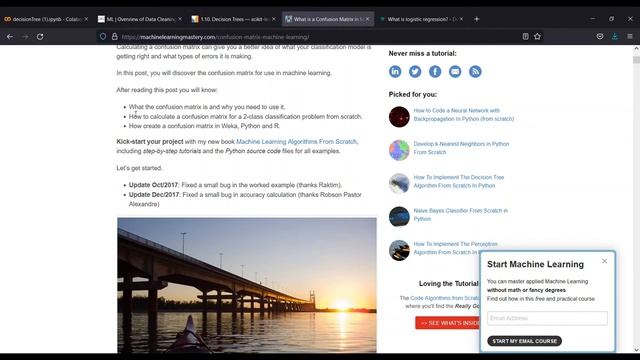Click the Decision Tree article thumbnail
The width and height of the screenshot is (640, 360).
[x=399, y=183]
